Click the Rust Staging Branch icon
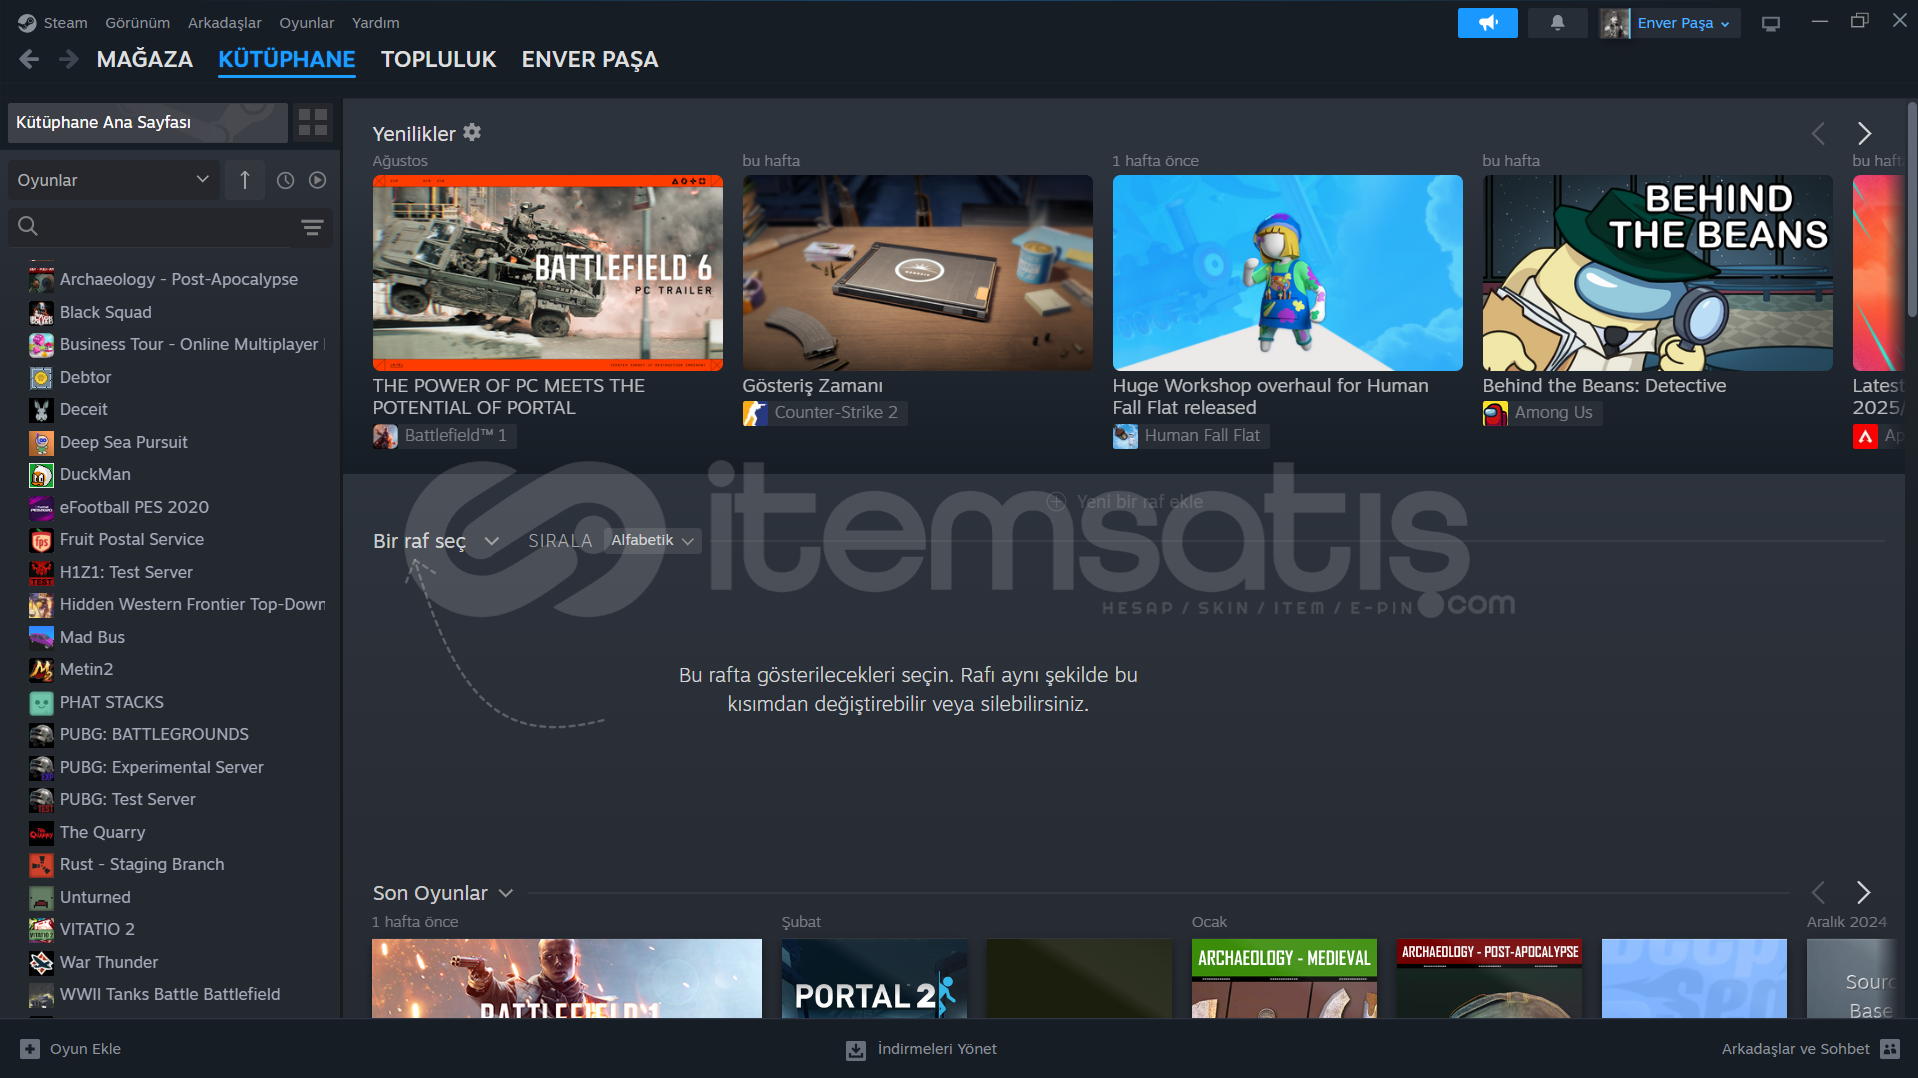 41,865
